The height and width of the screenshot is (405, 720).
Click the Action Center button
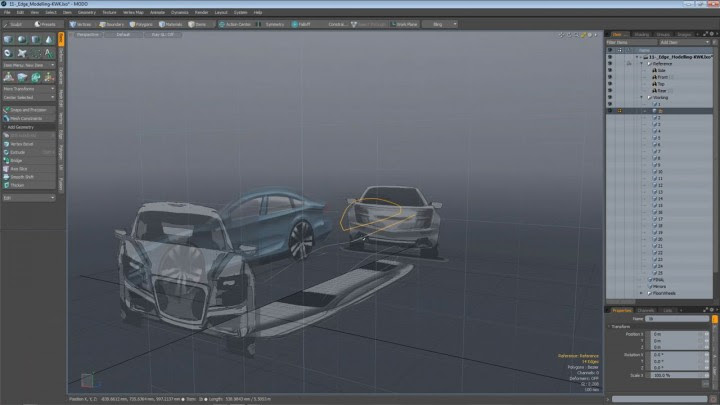coord(237,23)
